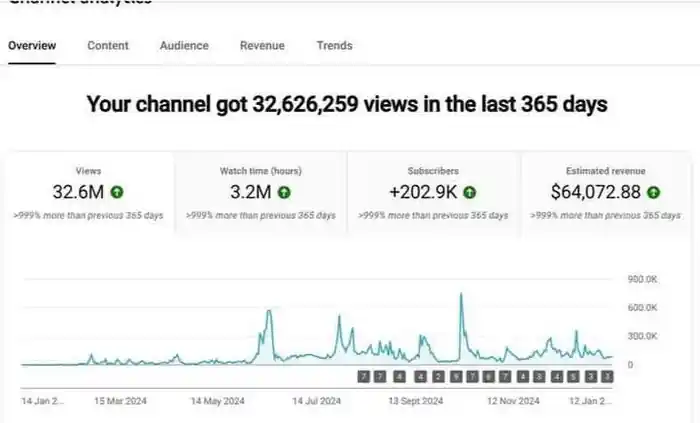700x423 pixels.
Task: Click the video marker labeled 2
Action: point(438,377)
